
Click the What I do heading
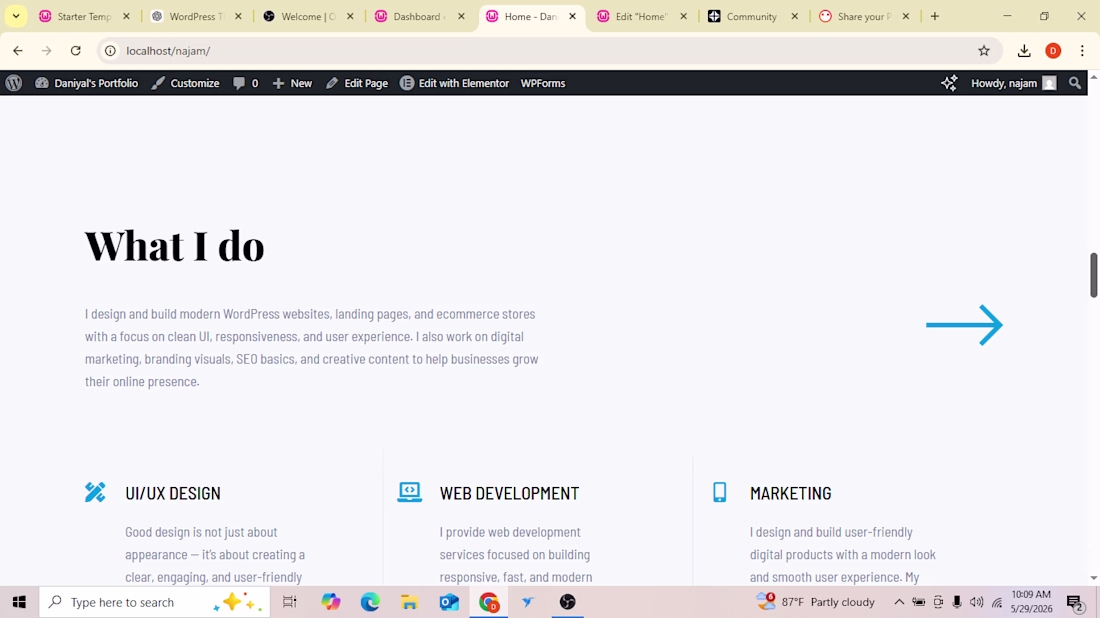[x=175, y=246]
